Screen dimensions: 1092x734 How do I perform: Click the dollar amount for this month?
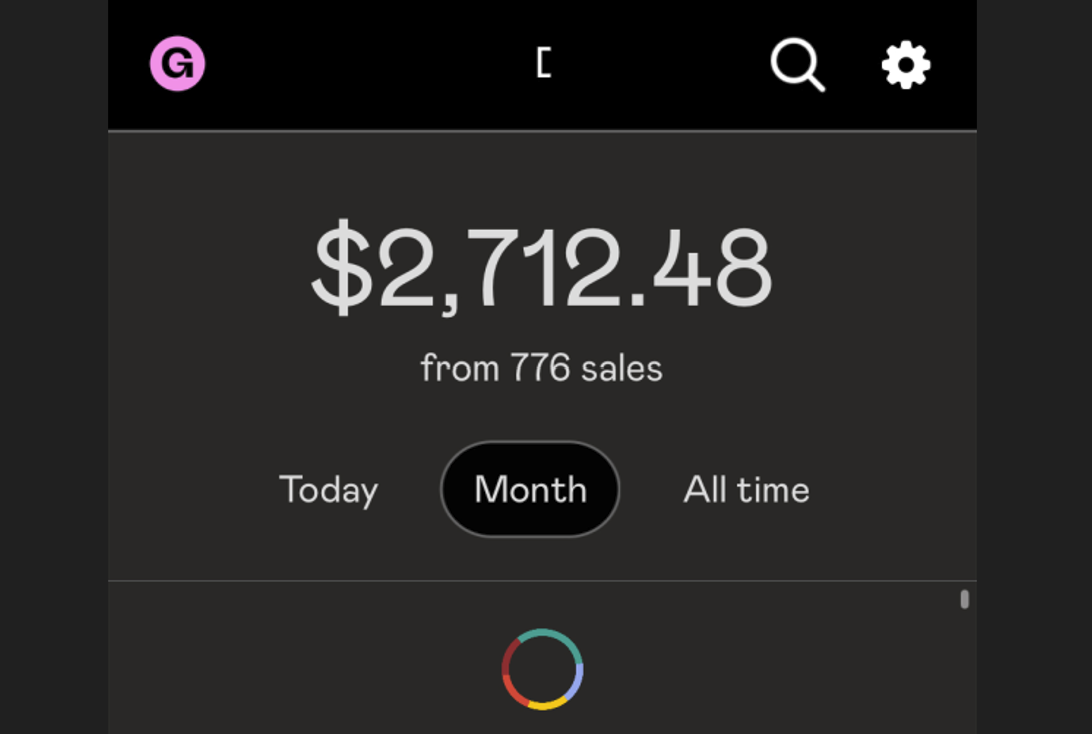(x=542, y=267)
